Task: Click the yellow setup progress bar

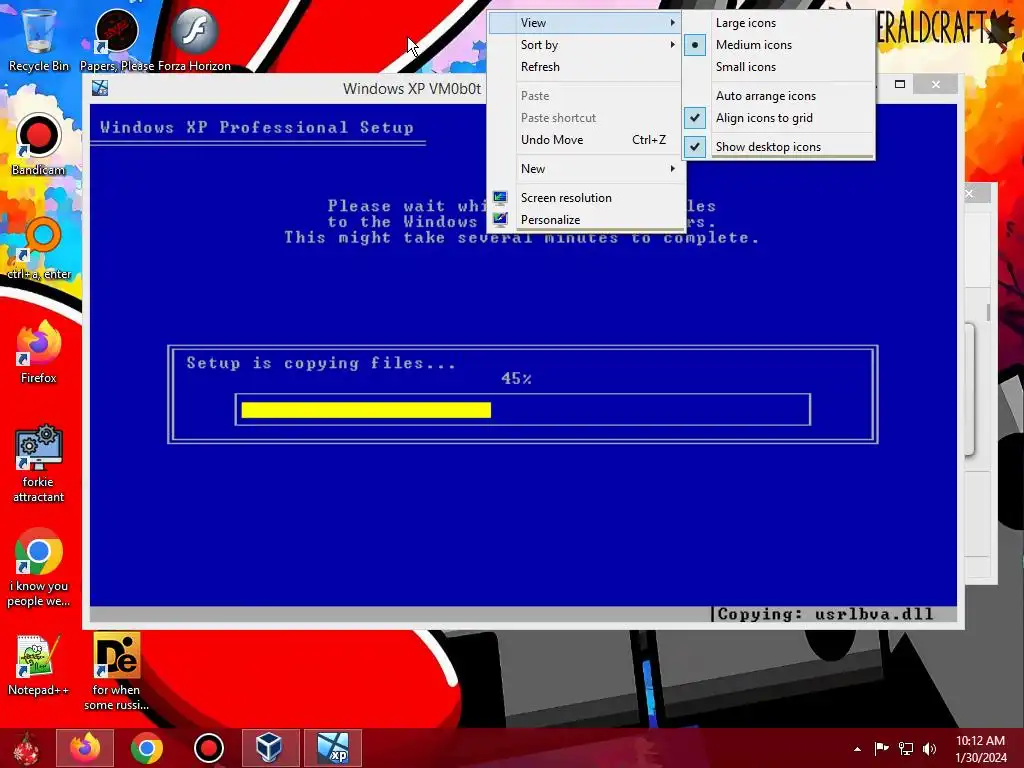Action: click(366, 409)
